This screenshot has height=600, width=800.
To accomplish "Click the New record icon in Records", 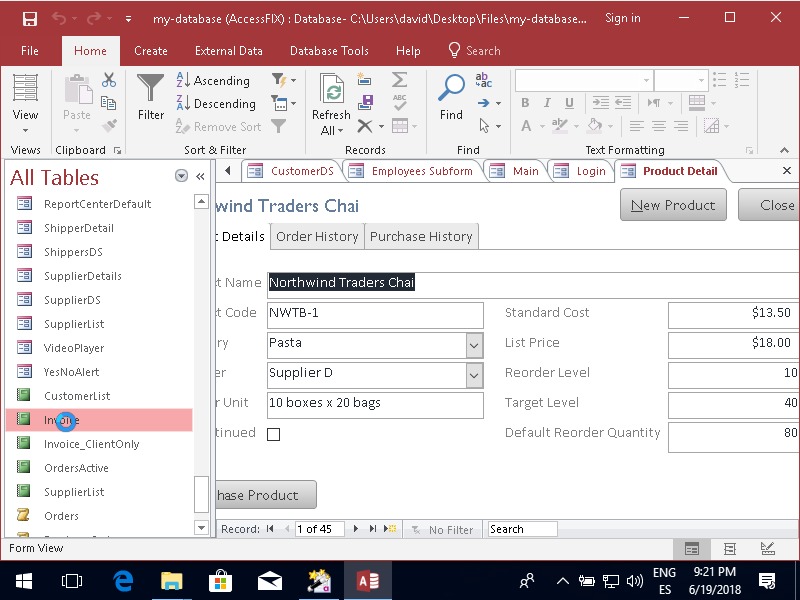I will (x=364, y=80).
